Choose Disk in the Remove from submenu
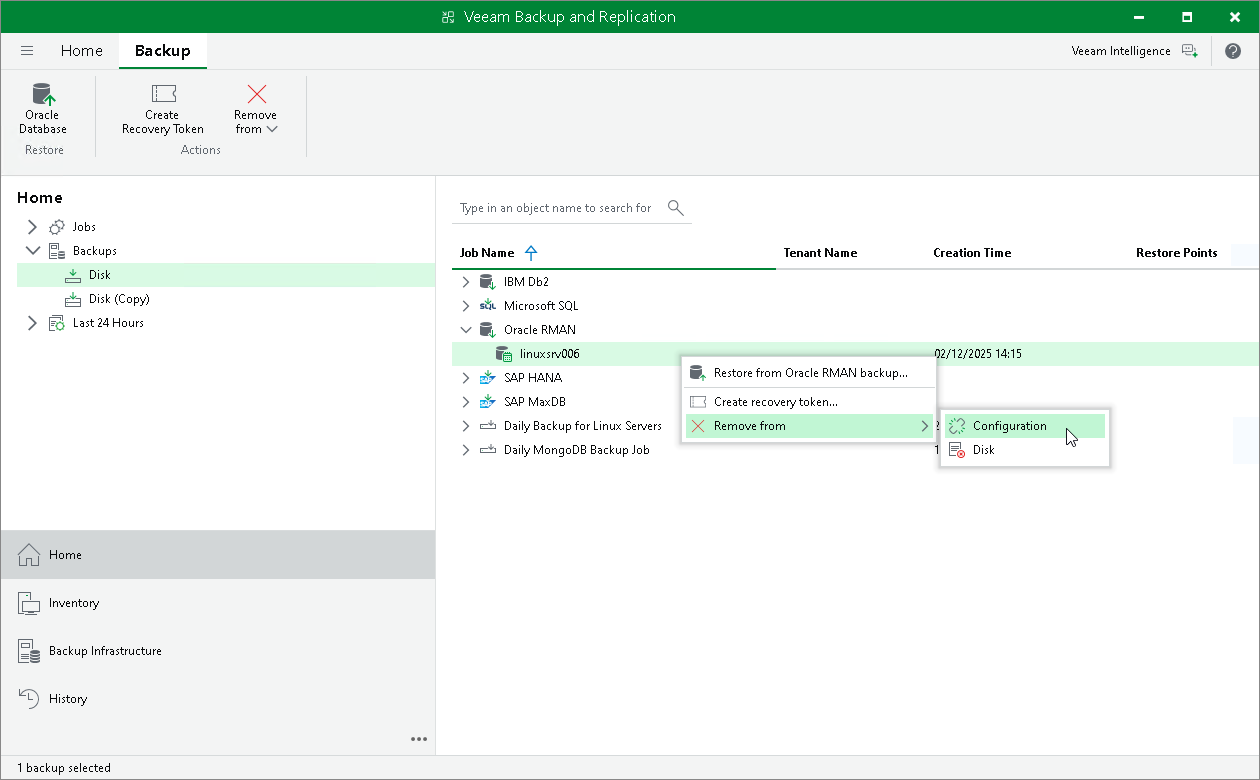The width and height of the screenshot is (1260, 780). pyautogui.click(x=1025, y=450)
